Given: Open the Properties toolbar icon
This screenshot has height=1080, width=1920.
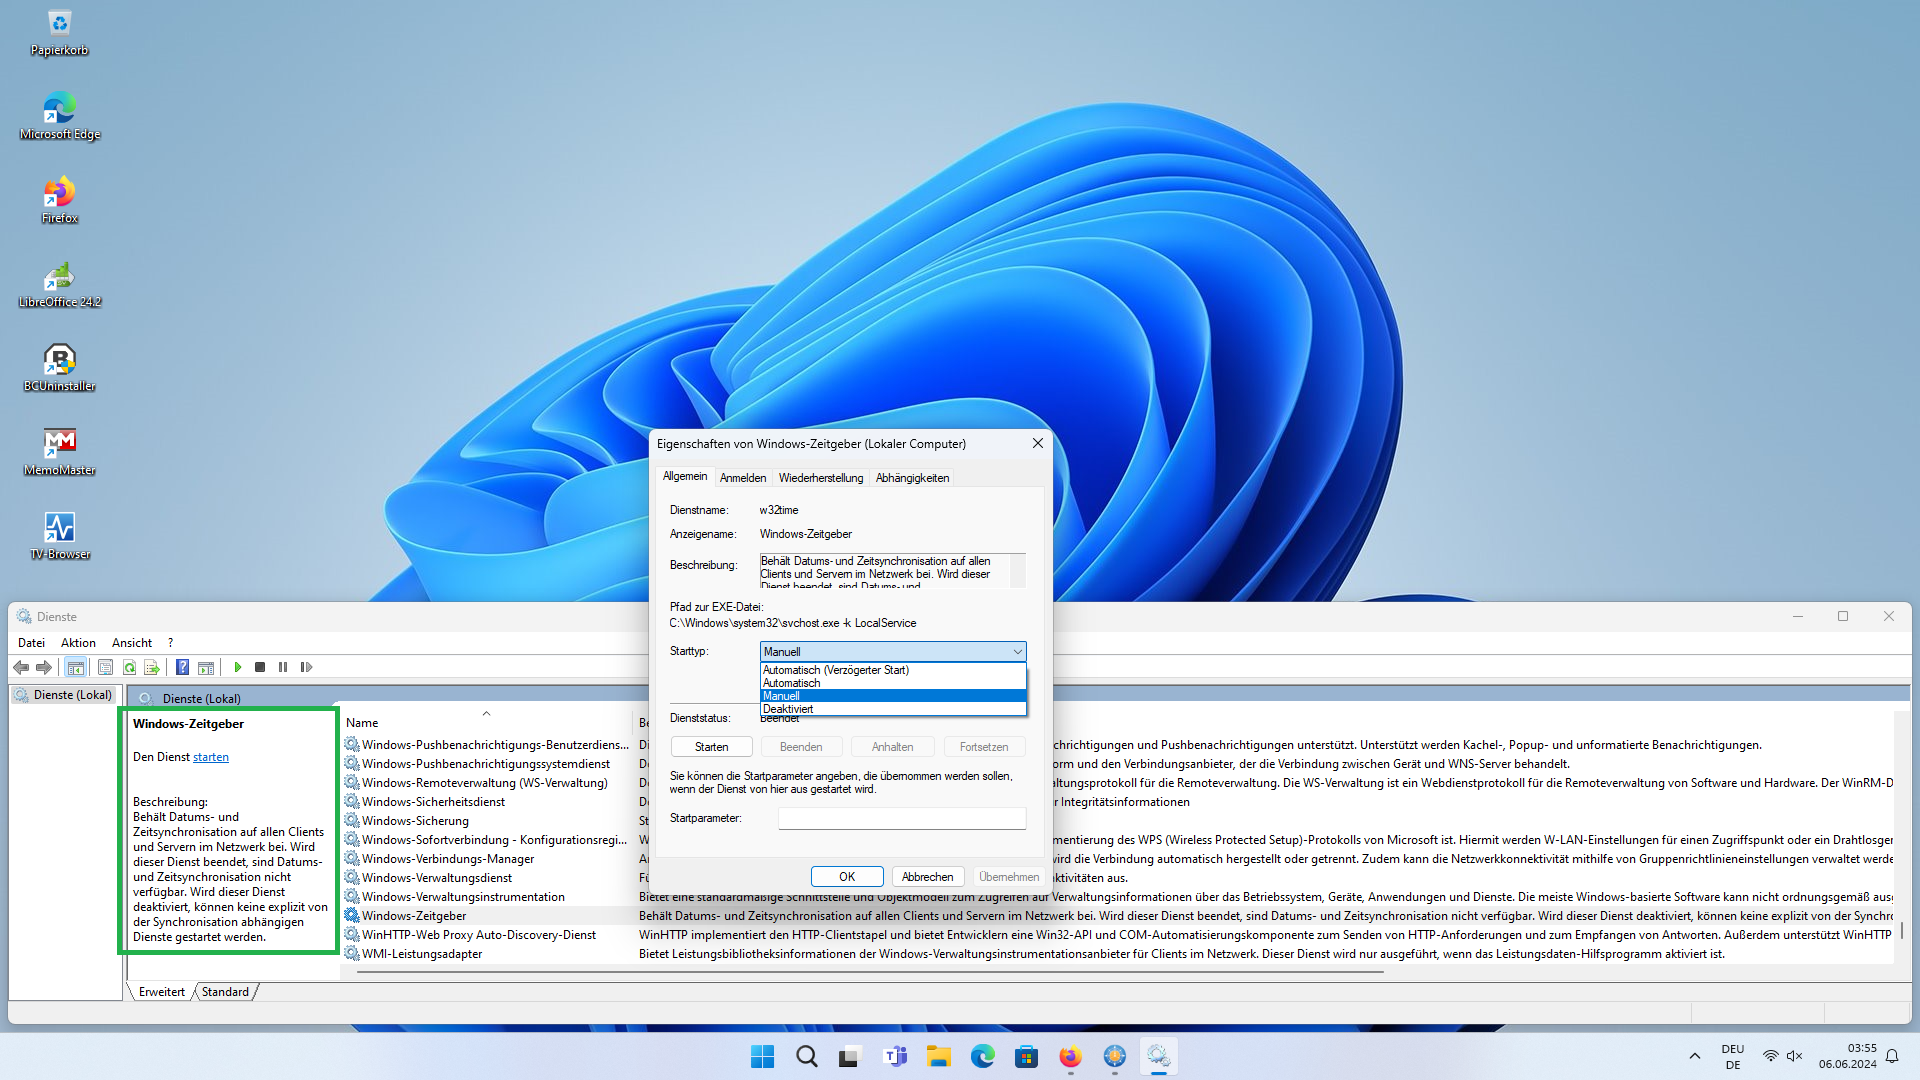Looking at the screenshot, I should 105,667.
